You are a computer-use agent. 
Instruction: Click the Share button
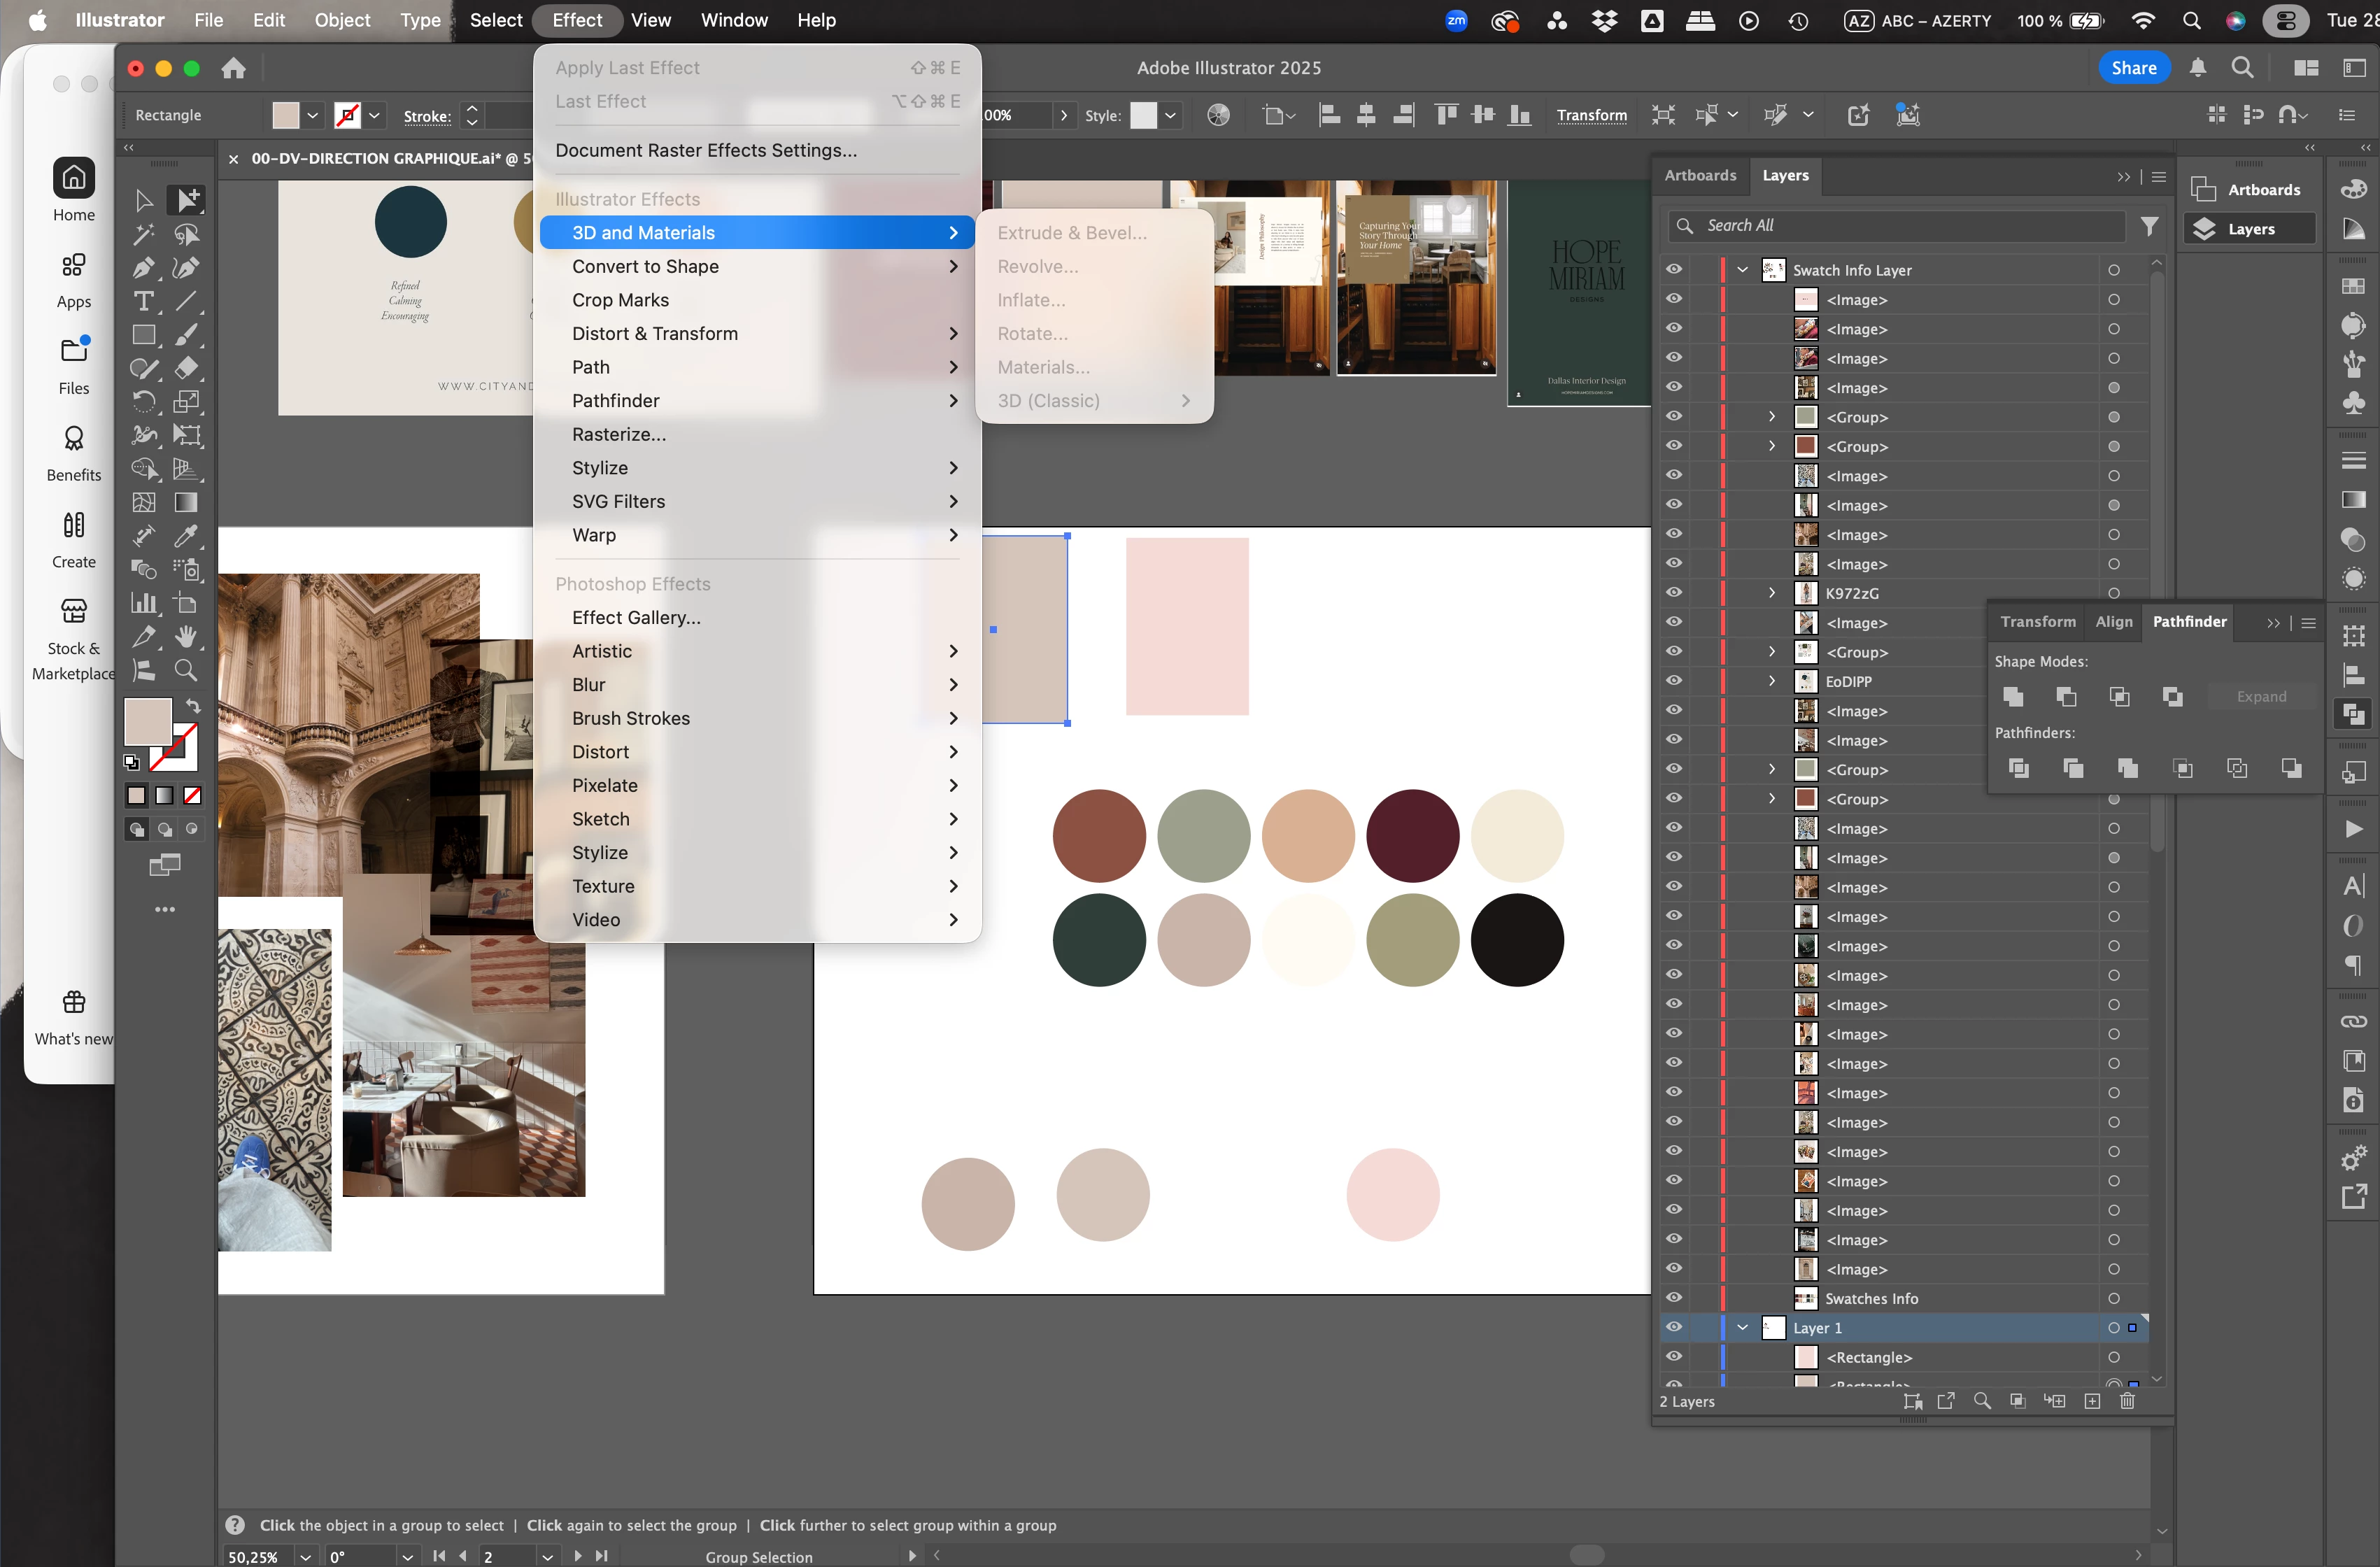2132,68
